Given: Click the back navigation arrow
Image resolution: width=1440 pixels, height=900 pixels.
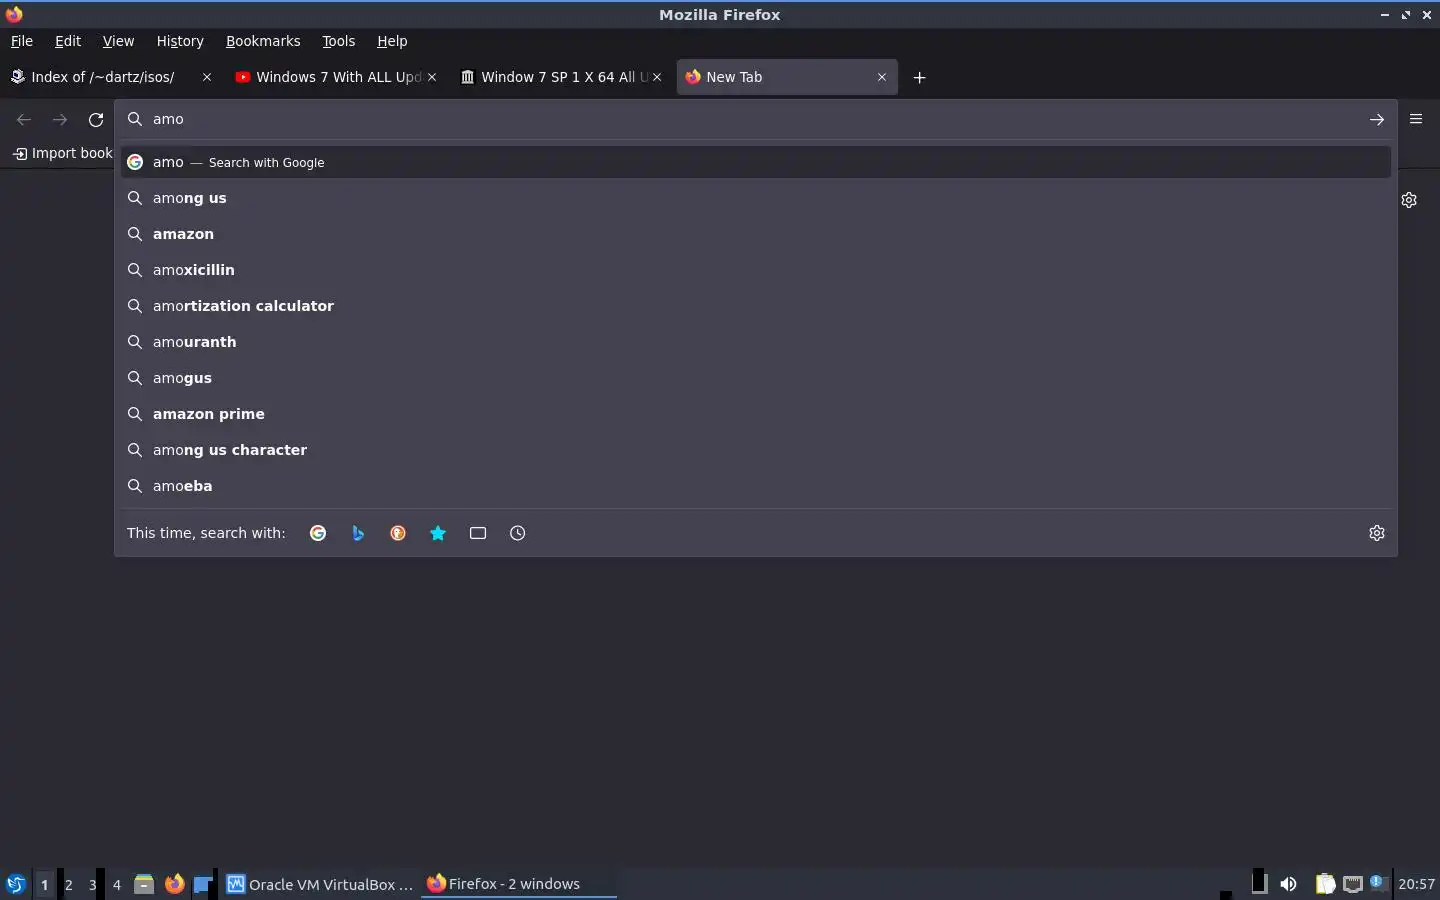Looking at the screenshot, I should 24,119.
